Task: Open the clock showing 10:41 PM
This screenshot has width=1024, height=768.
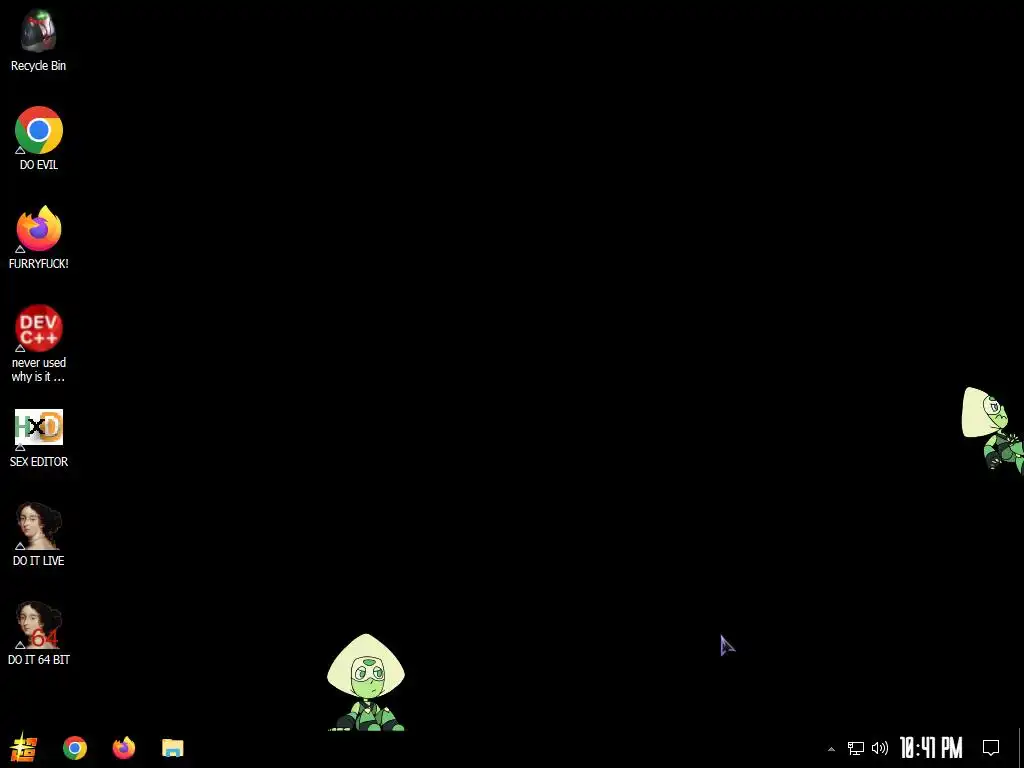Action: click(x=931, y=748)
